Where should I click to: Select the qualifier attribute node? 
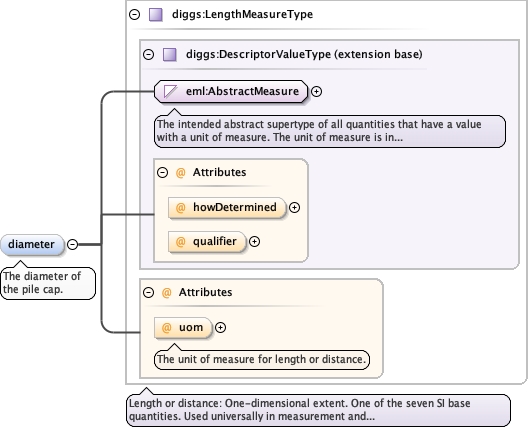point(207,242)
